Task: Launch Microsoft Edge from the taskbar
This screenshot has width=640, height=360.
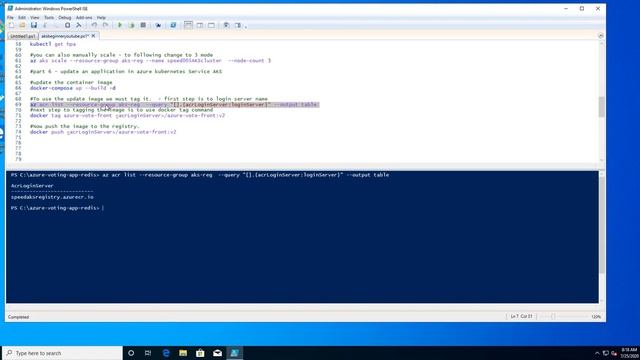Action: 166,353
